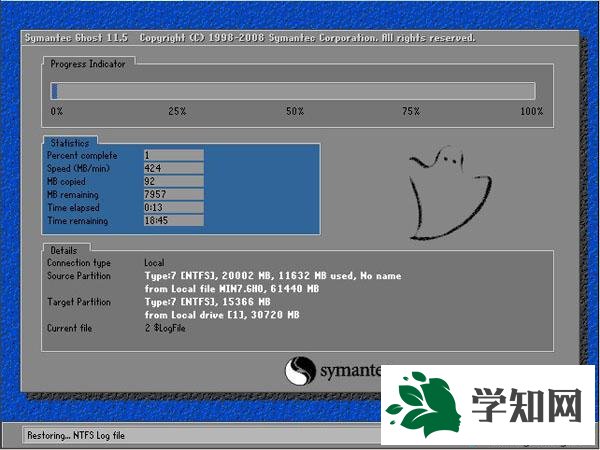Click the MB copied label

coord(66,181)
